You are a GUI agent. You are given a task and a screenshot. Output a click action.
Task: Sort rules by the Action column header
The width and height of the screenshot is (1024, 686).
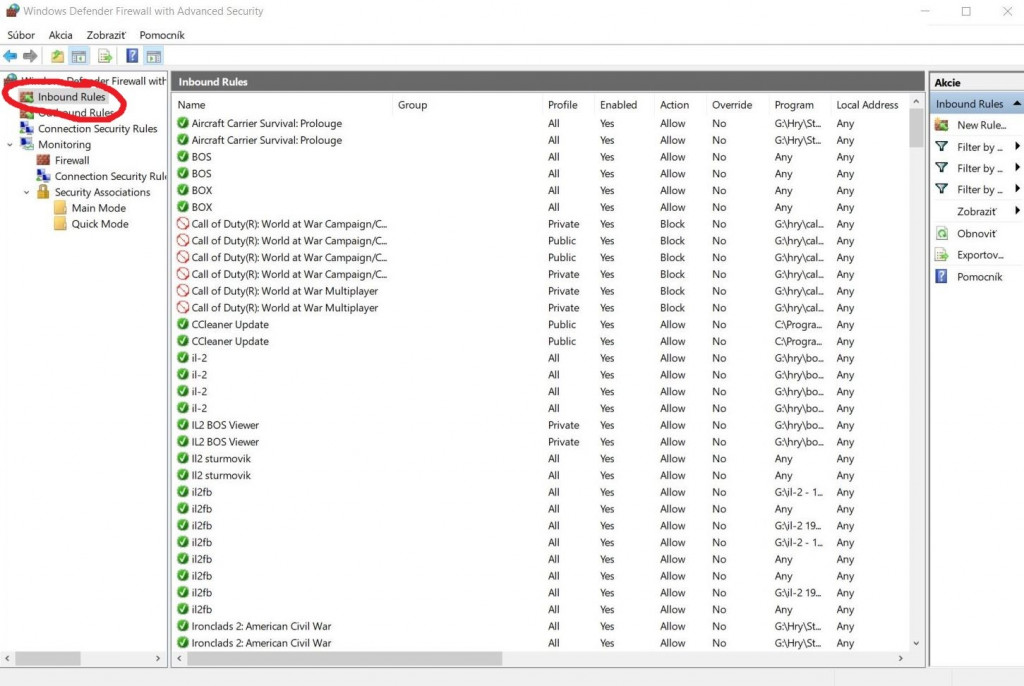674,105
